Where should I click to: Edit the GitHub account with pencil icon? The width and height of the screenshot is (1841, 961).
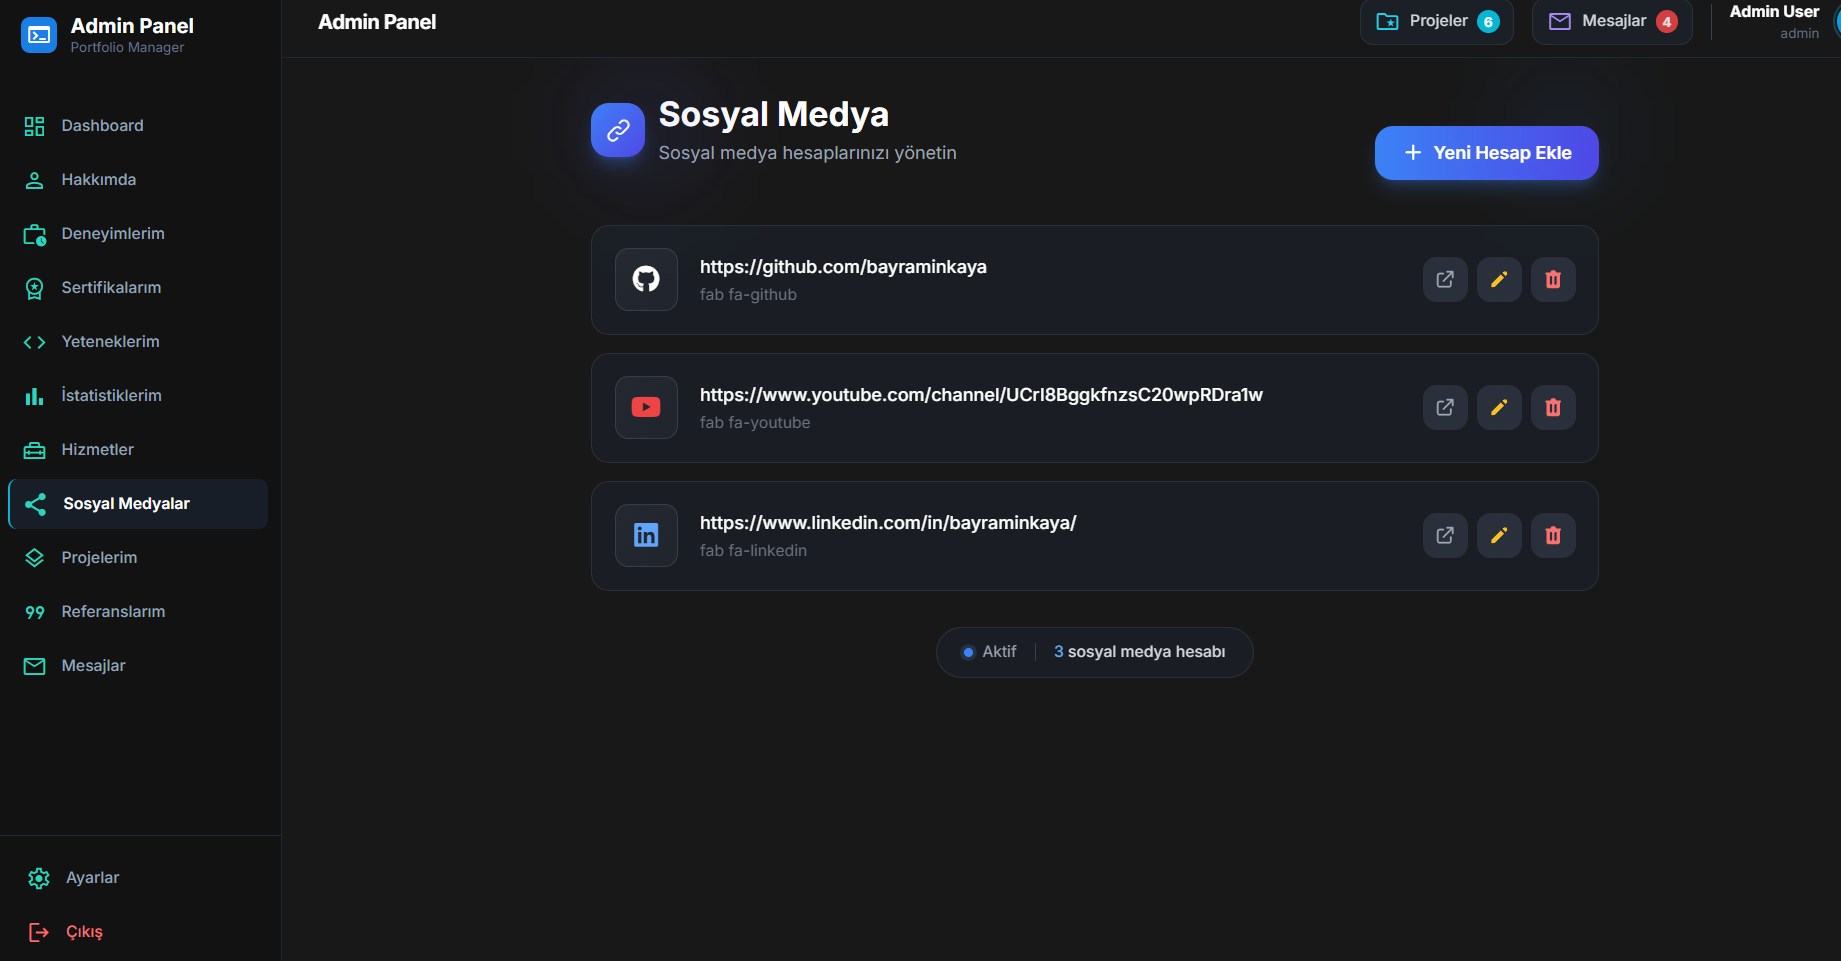(1499, 279)
